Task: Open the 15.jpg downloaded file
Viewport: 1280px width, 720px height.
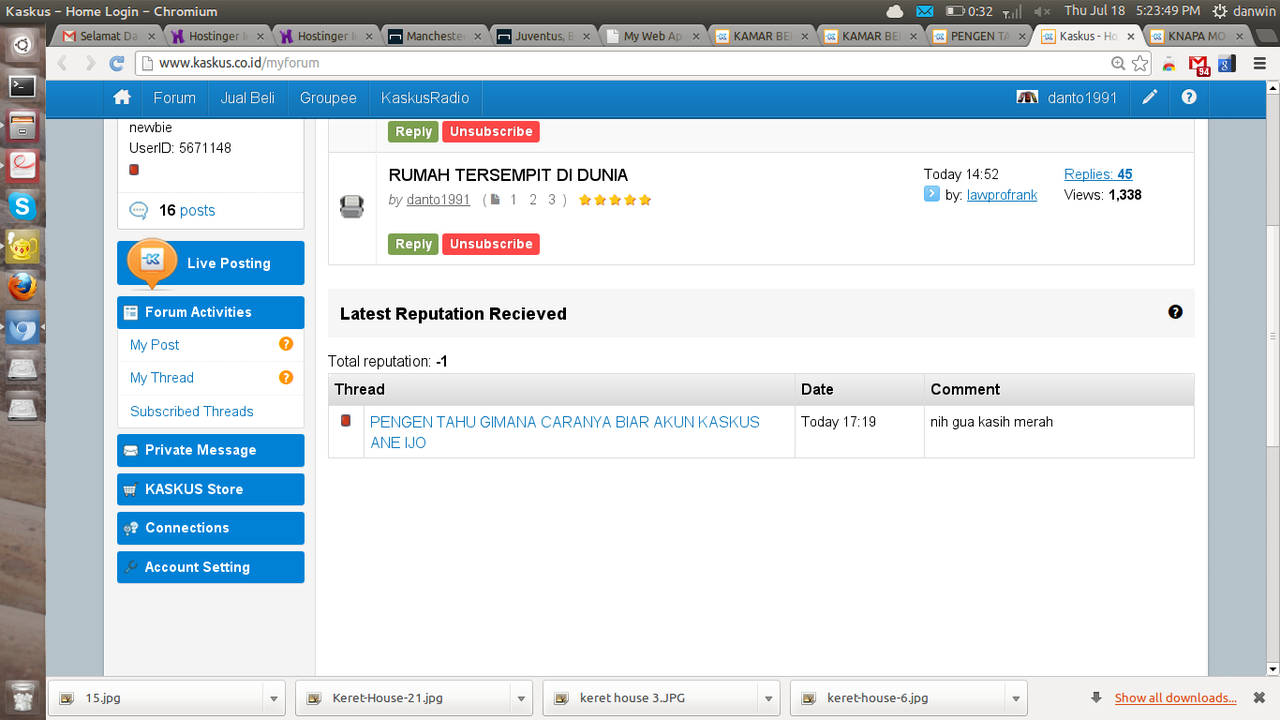Action: pos(157,698)
